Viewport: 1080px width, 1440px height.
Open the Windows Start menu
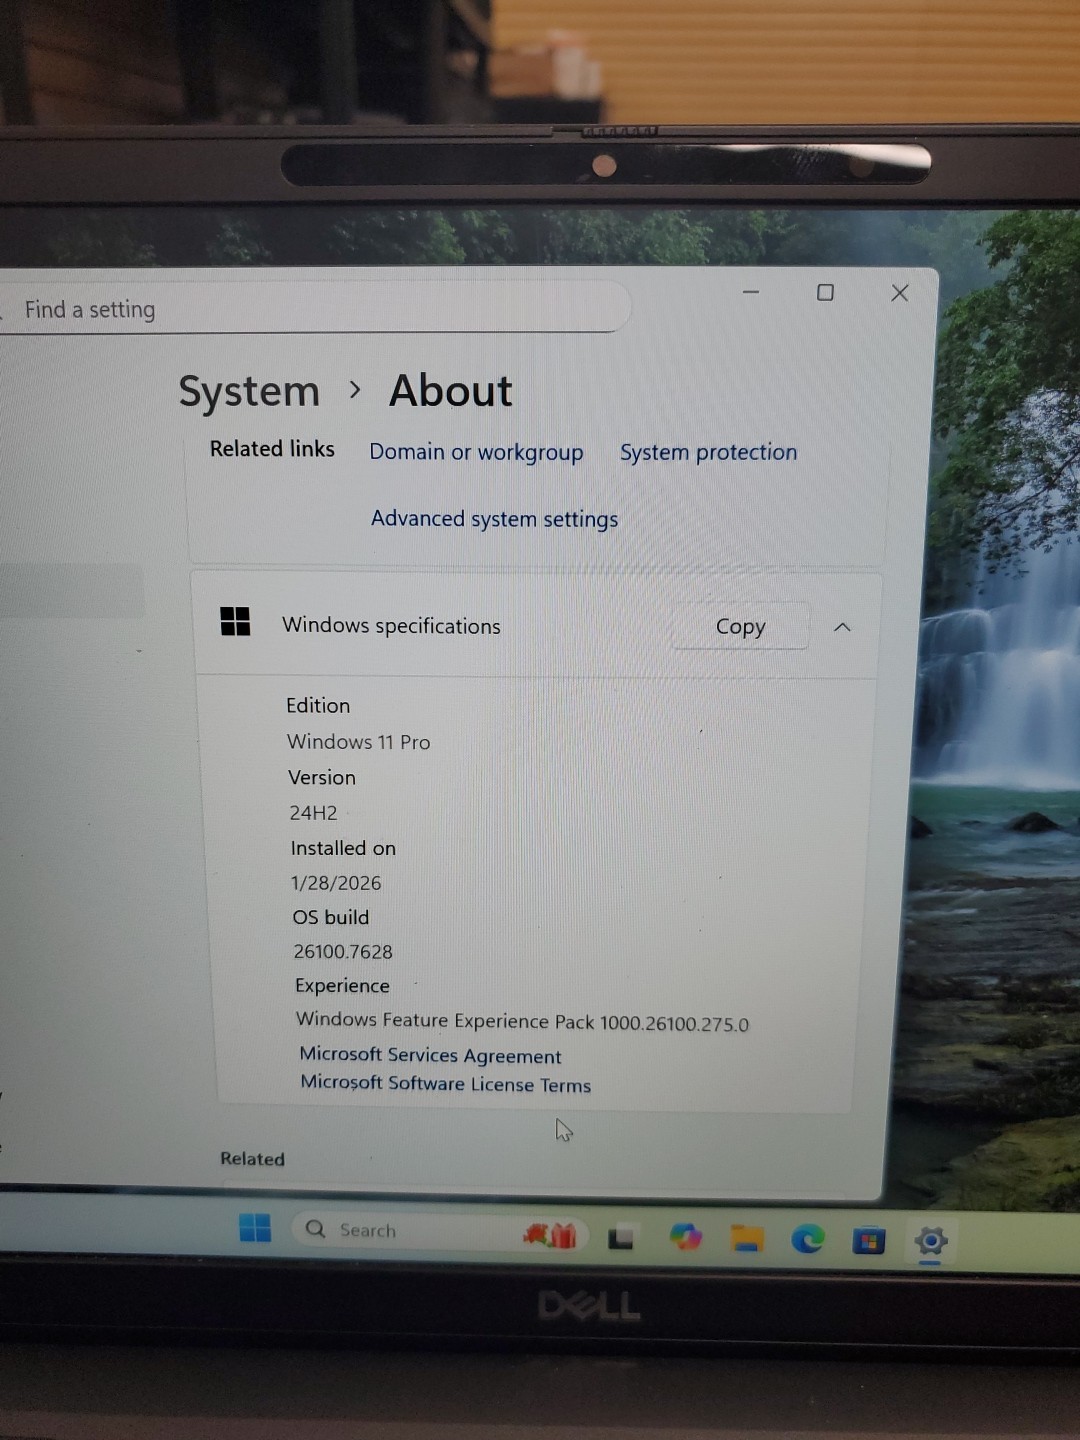point(255,1228)
